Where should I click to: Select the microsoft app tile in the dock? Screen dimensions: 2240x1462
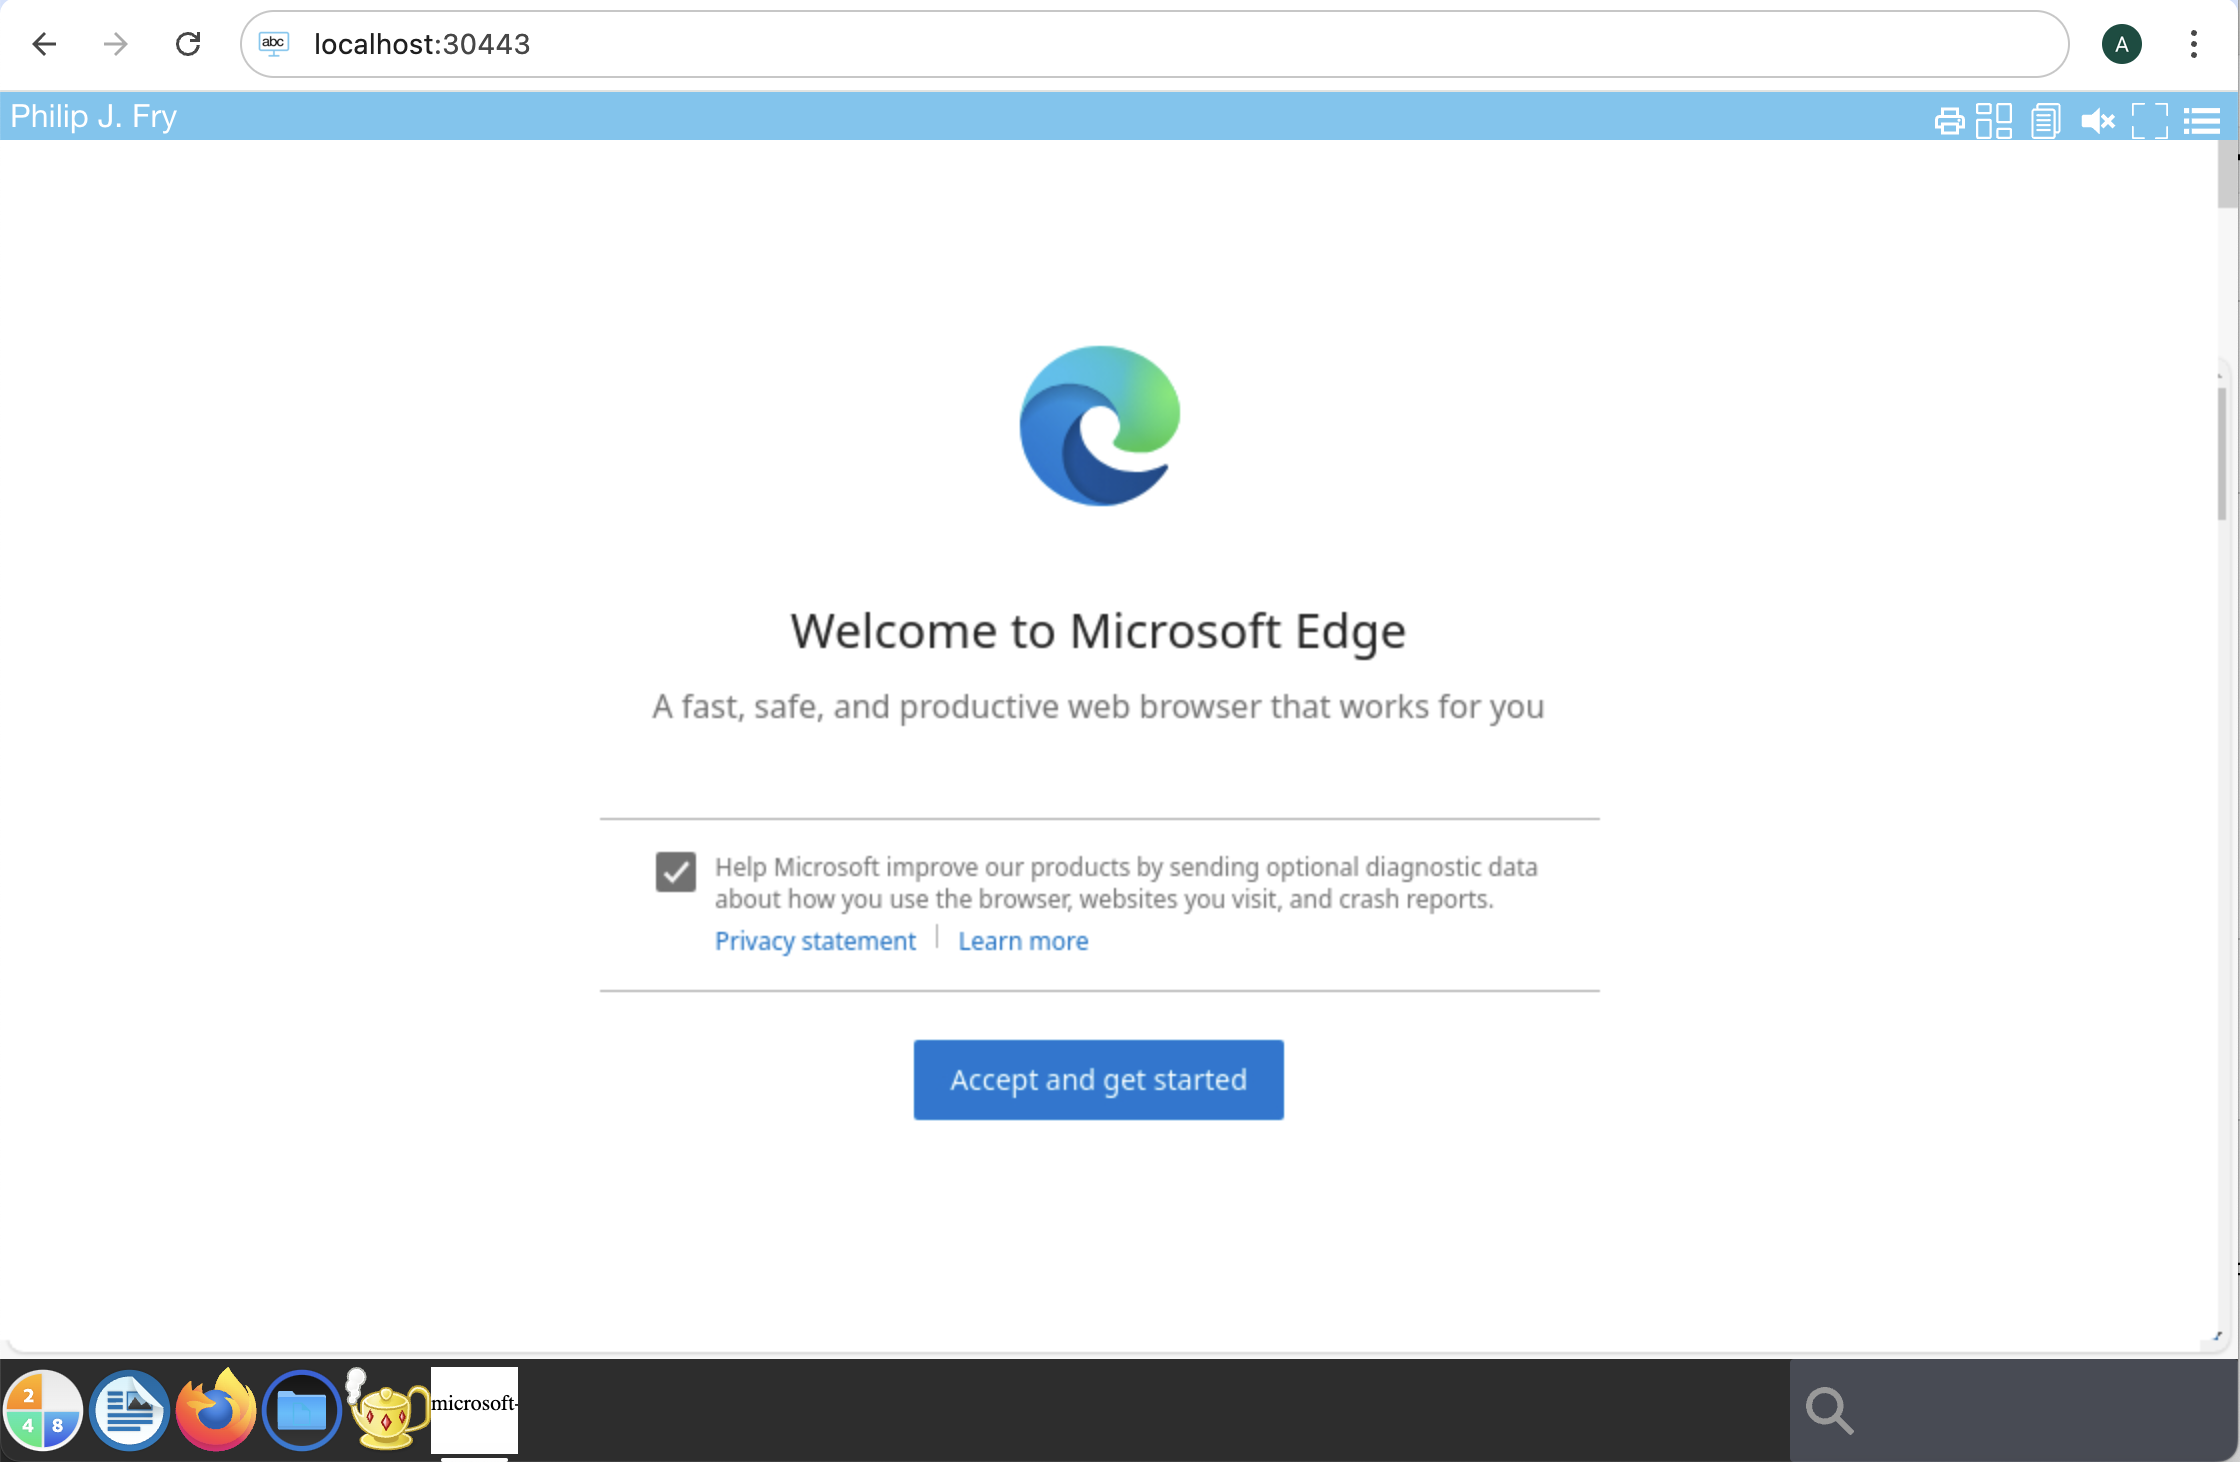(474, 1410)
